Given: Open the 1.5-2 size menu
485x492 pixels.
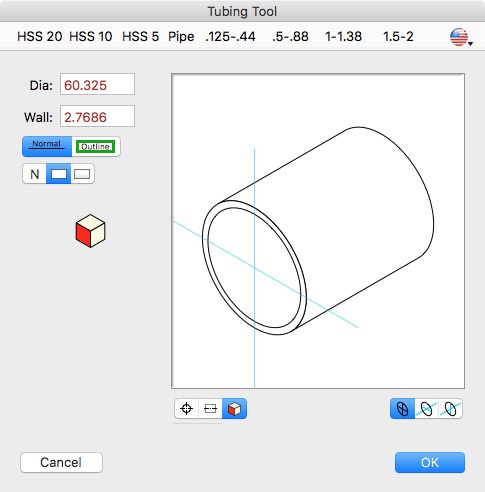Looking at the screenshot, I should coord(398,36).
